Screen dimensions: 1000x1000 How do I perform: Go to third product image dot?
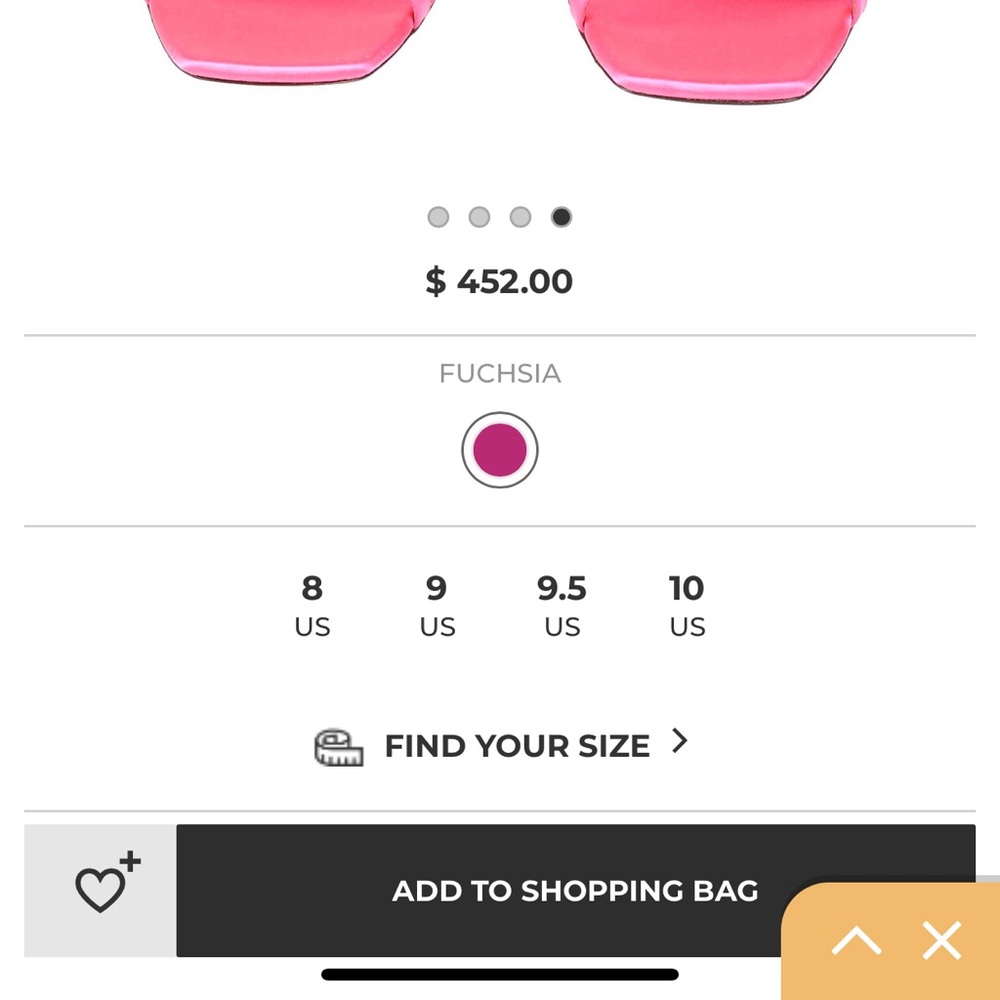click(520, 217)
